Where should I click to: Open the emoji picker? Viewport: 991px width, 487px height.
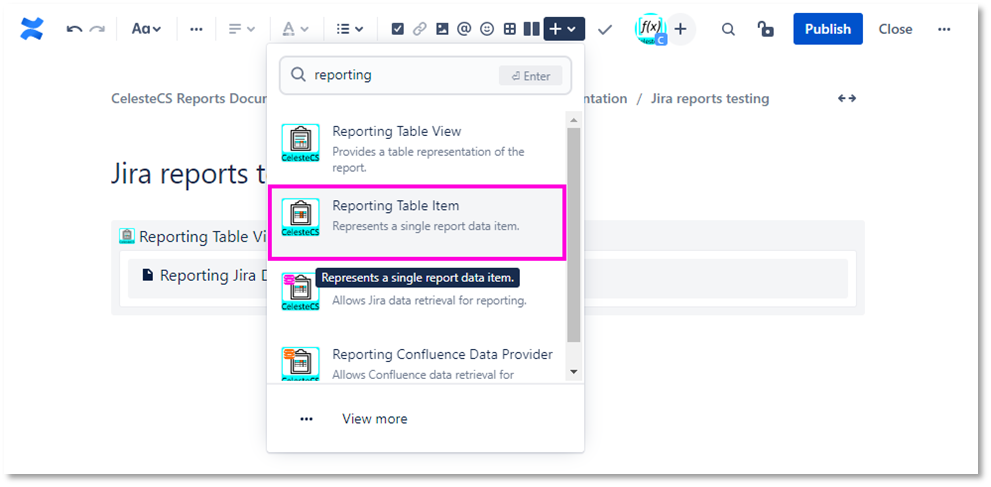487,29
